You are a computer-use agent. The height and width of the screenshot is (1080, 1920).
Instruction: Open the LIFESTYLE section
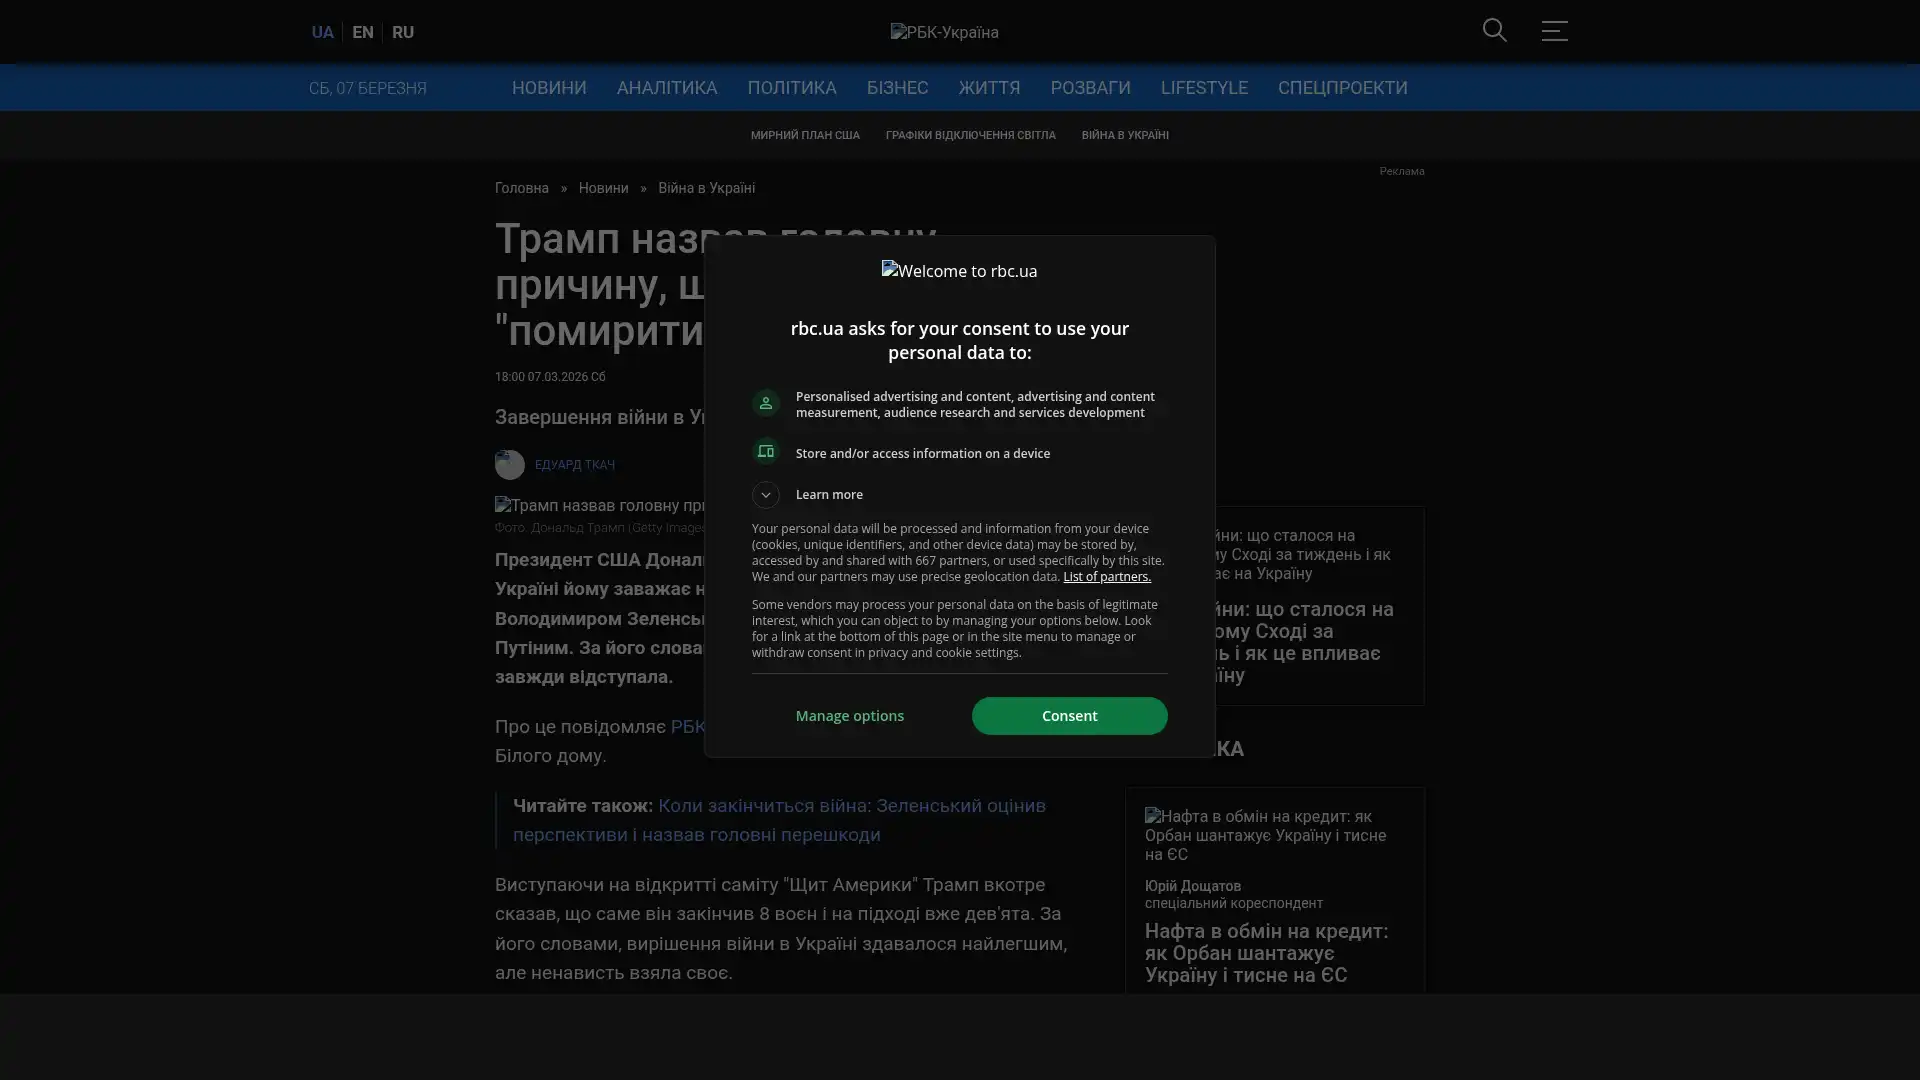coord(1203,88)
